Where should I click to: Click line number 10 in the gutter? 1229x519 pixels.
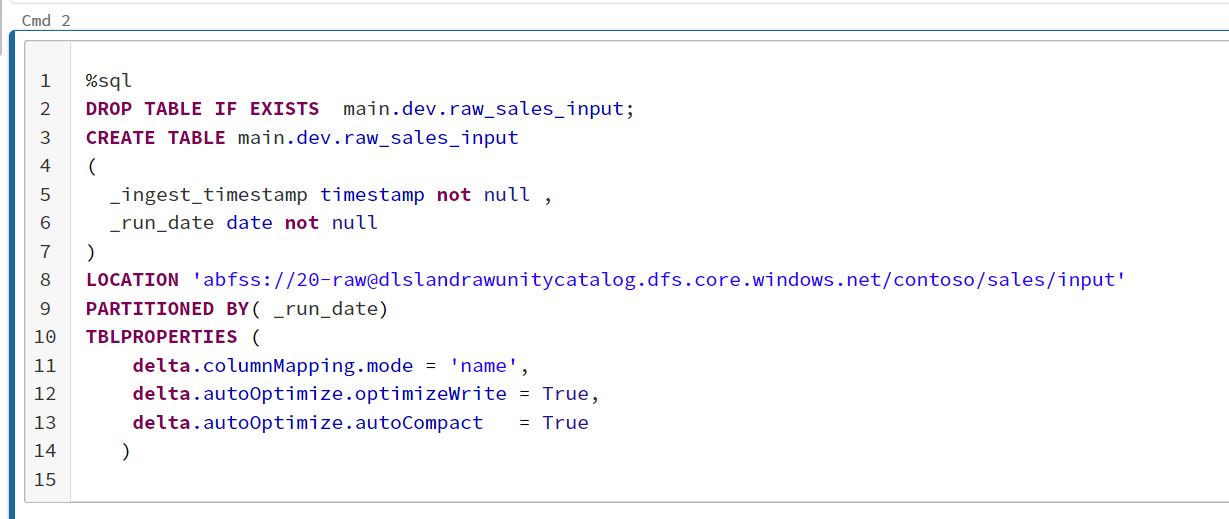pyautogui.click(x=45, y=337)
